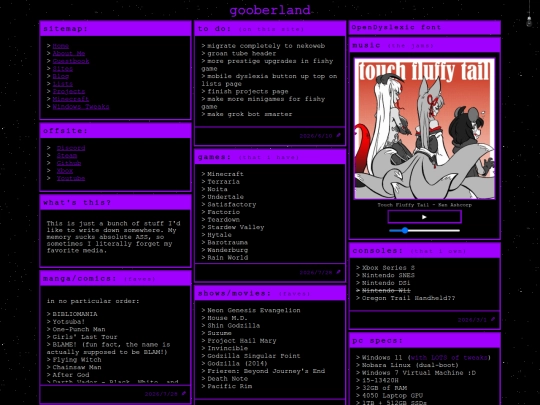Open the Discord offsite link

(71, 148)
